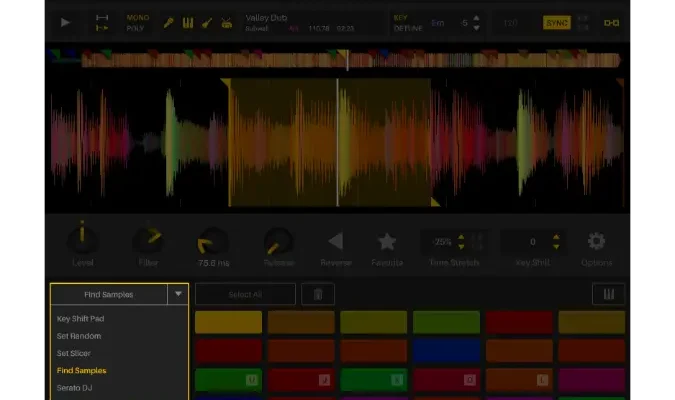This screenshot has width=675, height=400.
Task: Click the Level knob
Action: (x=82, y=239)
